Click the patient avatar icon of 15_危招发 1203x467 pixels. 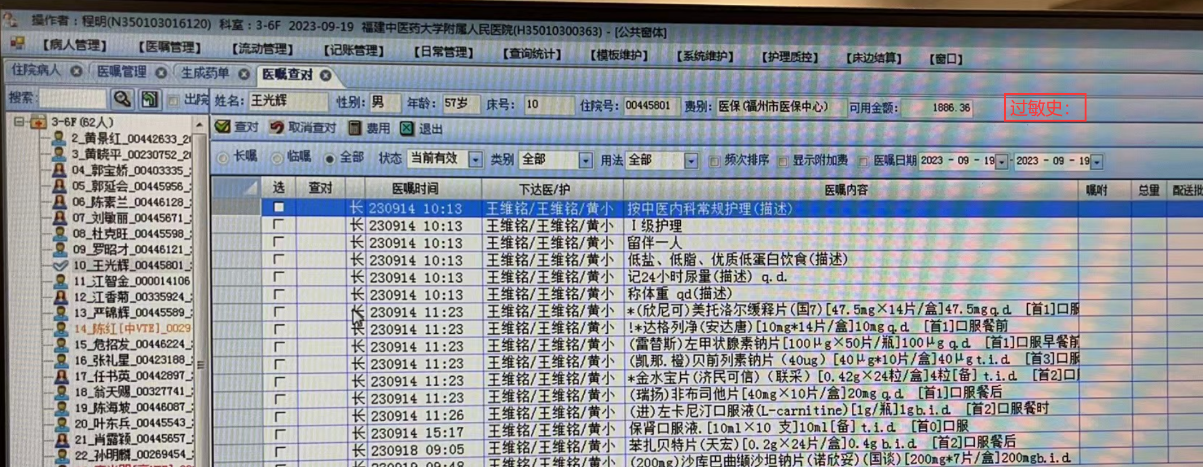click(60, 344)
